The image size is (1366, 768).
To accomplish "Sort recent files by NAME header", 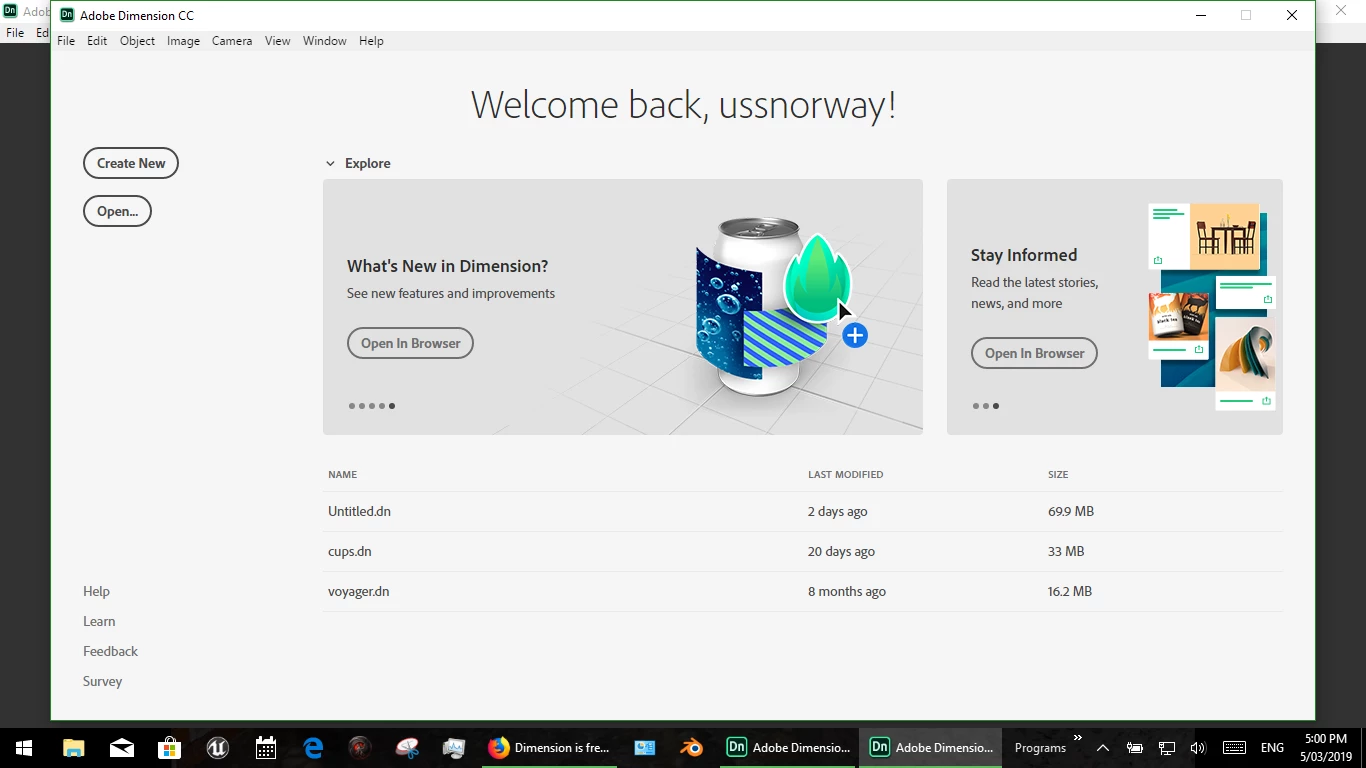I will [x=342, y=474].
